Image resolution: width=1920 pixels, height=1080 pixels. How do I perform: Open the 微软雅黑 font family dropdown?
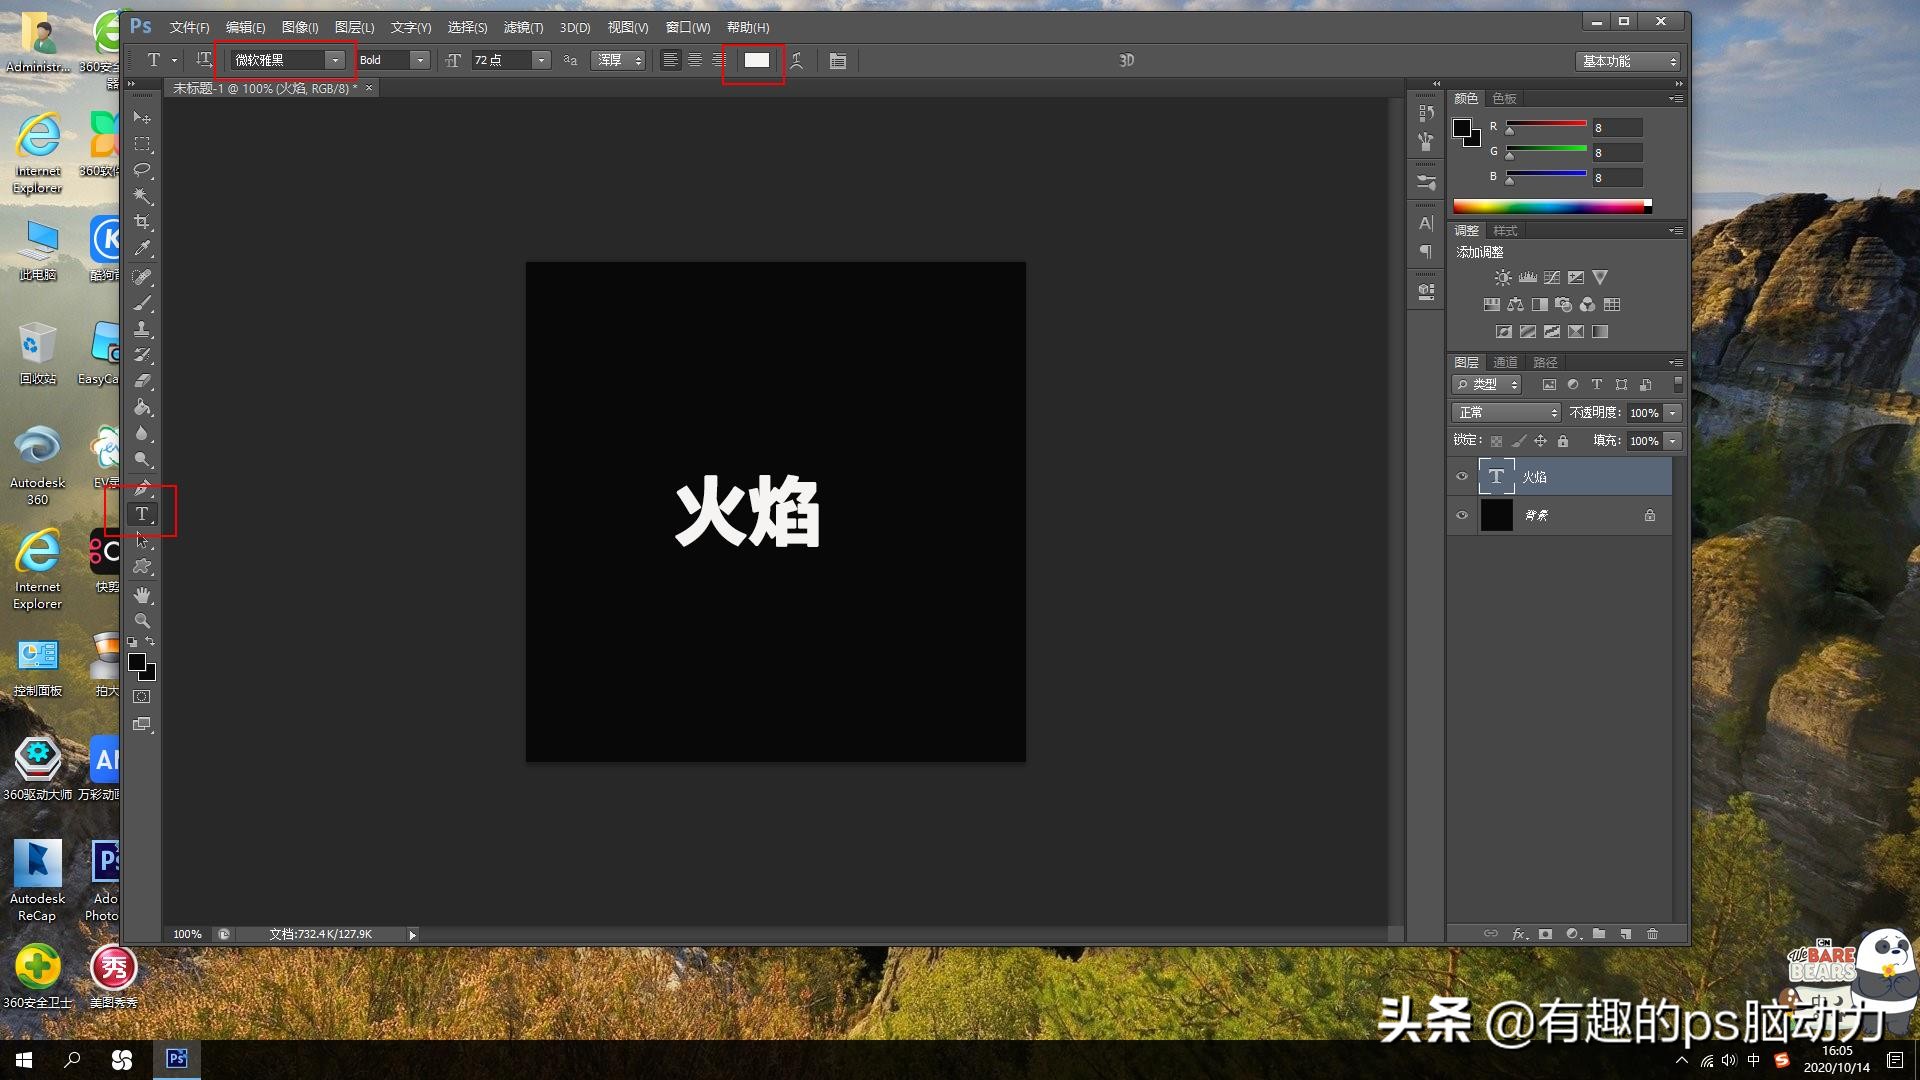point(335,61)
